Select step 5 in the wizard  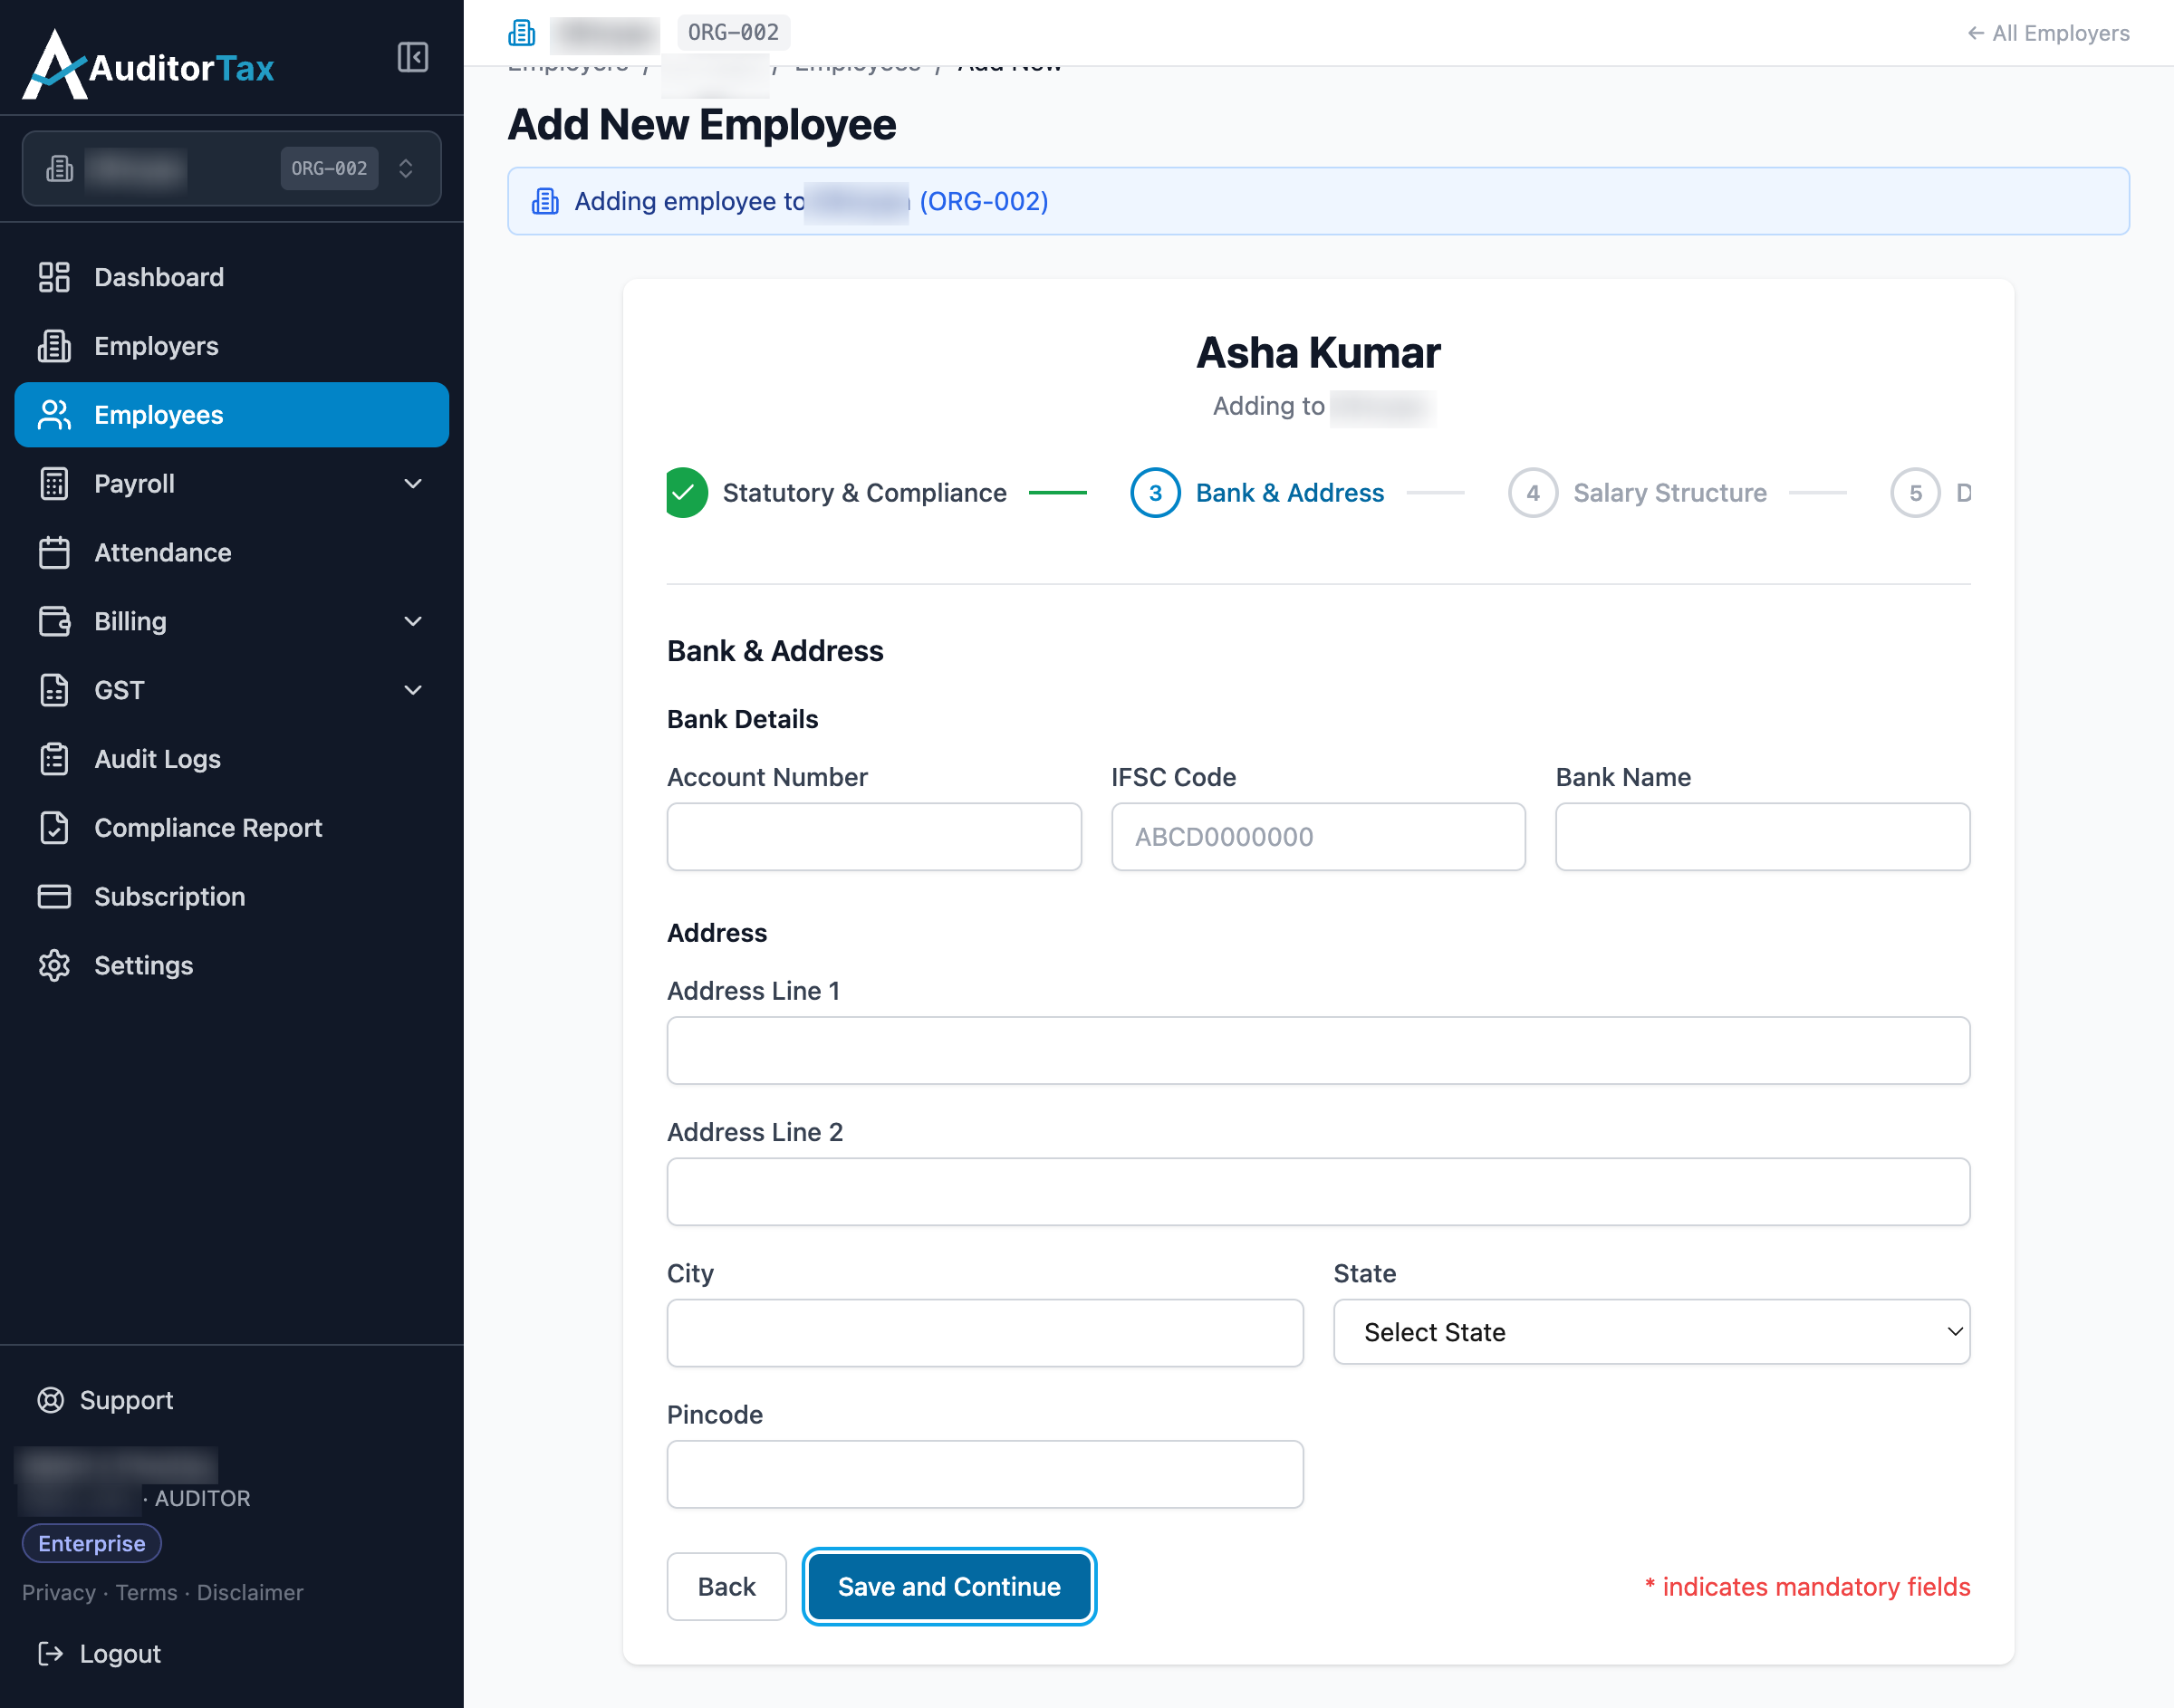1915,493
